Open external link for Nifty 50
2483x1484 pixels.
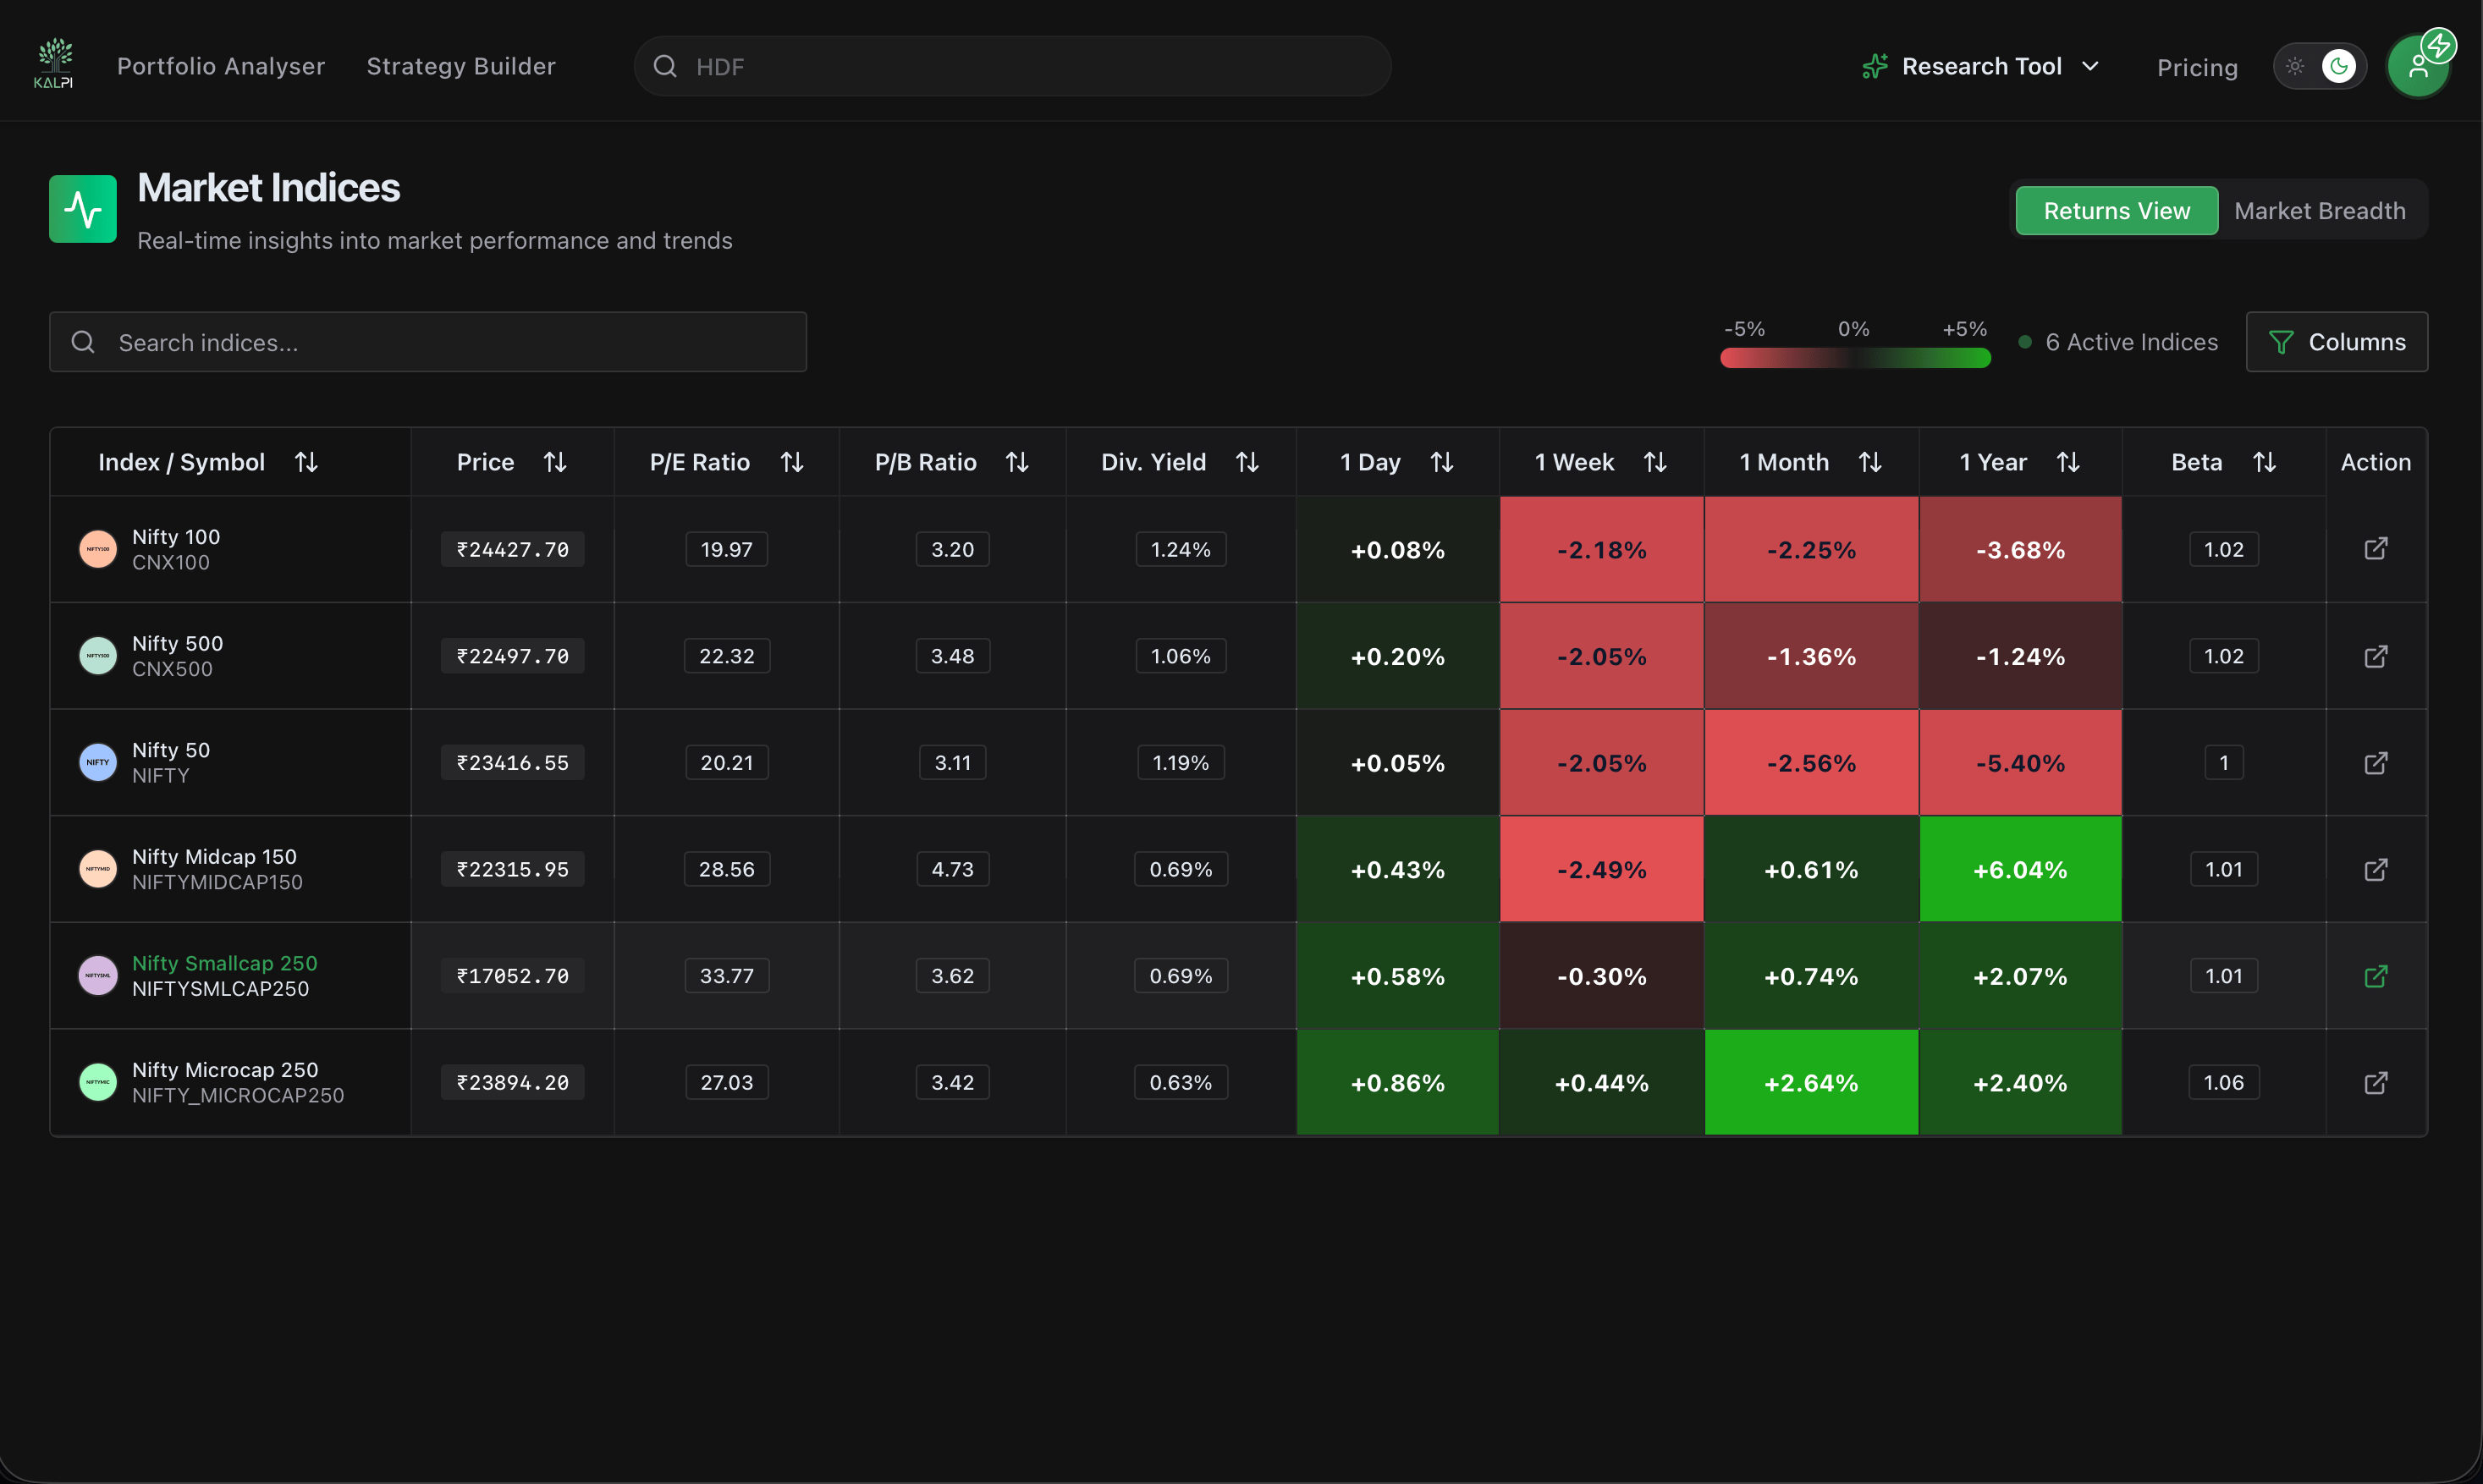coord(2376,763)
